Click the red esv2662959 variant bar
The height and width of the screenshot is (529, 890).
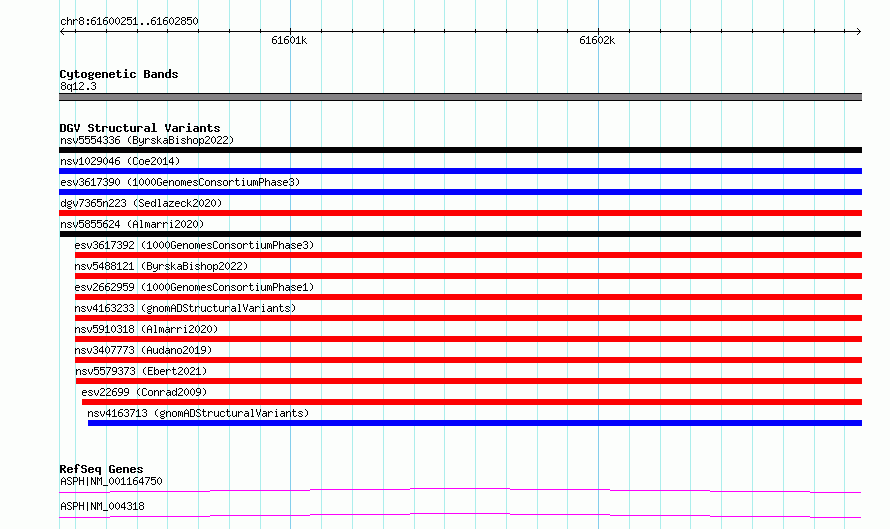click(x=468, y=297)
